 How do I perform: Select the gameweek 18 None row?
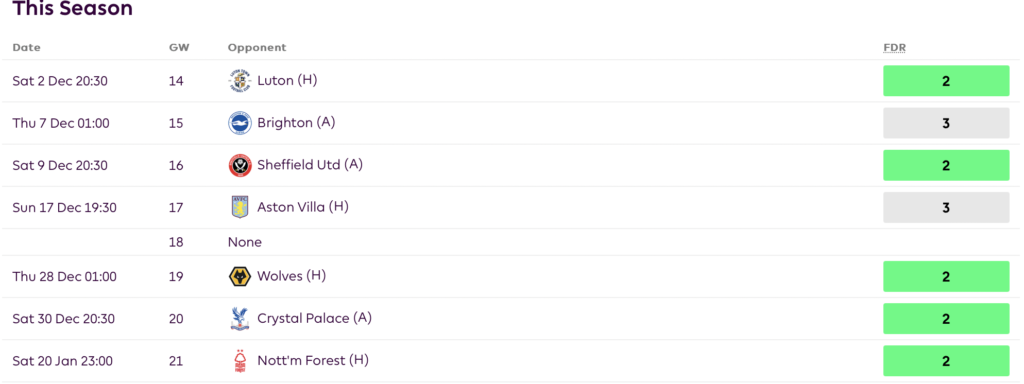pos(510,242)
